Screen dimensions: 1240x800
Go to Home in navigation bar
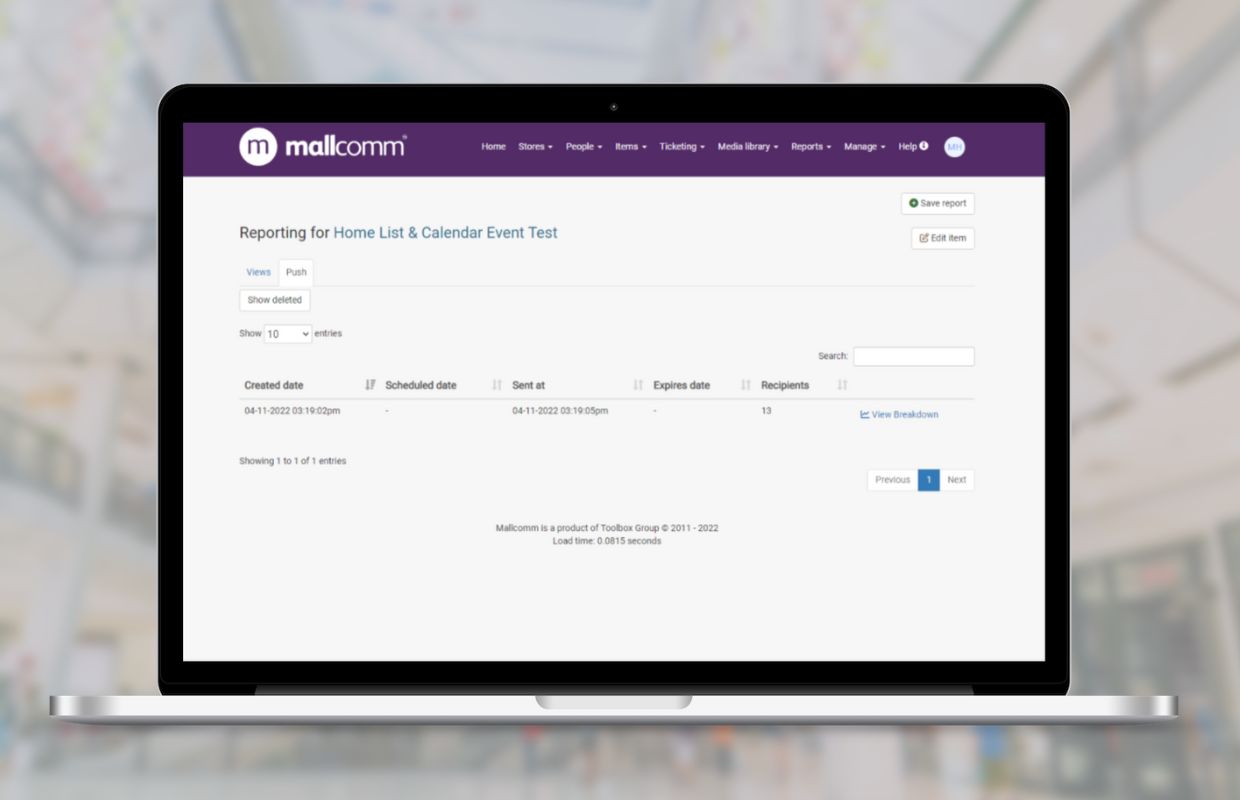click(493, 147)
